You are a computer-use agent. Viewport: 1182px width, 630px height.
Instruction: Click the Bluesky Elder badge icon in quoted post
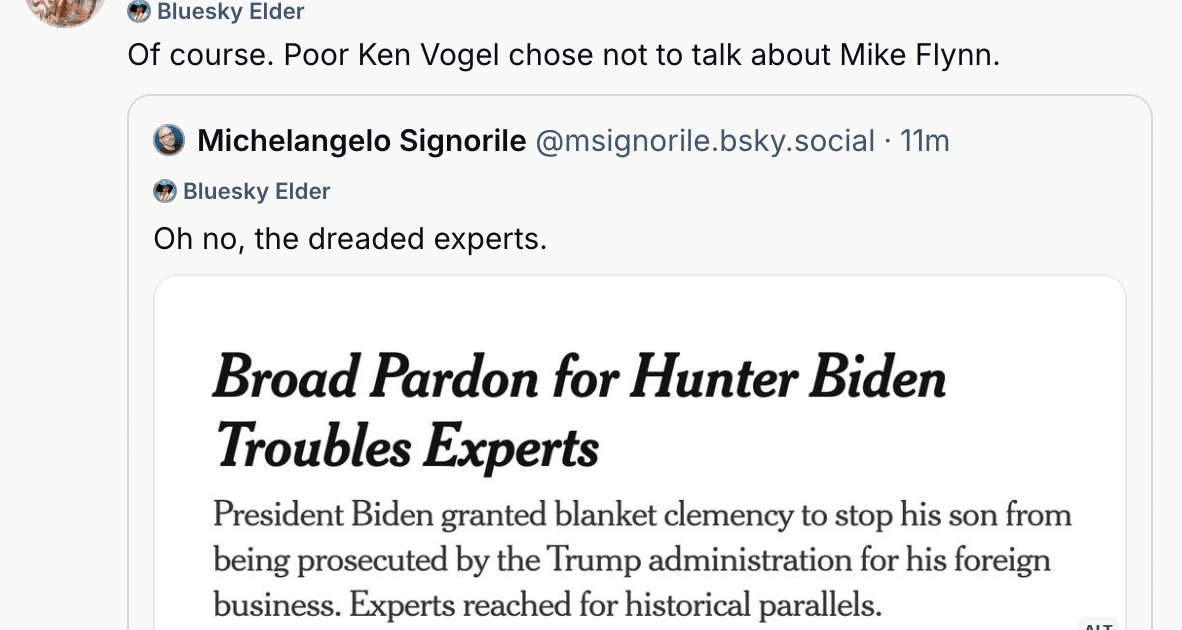coord(165,191)
